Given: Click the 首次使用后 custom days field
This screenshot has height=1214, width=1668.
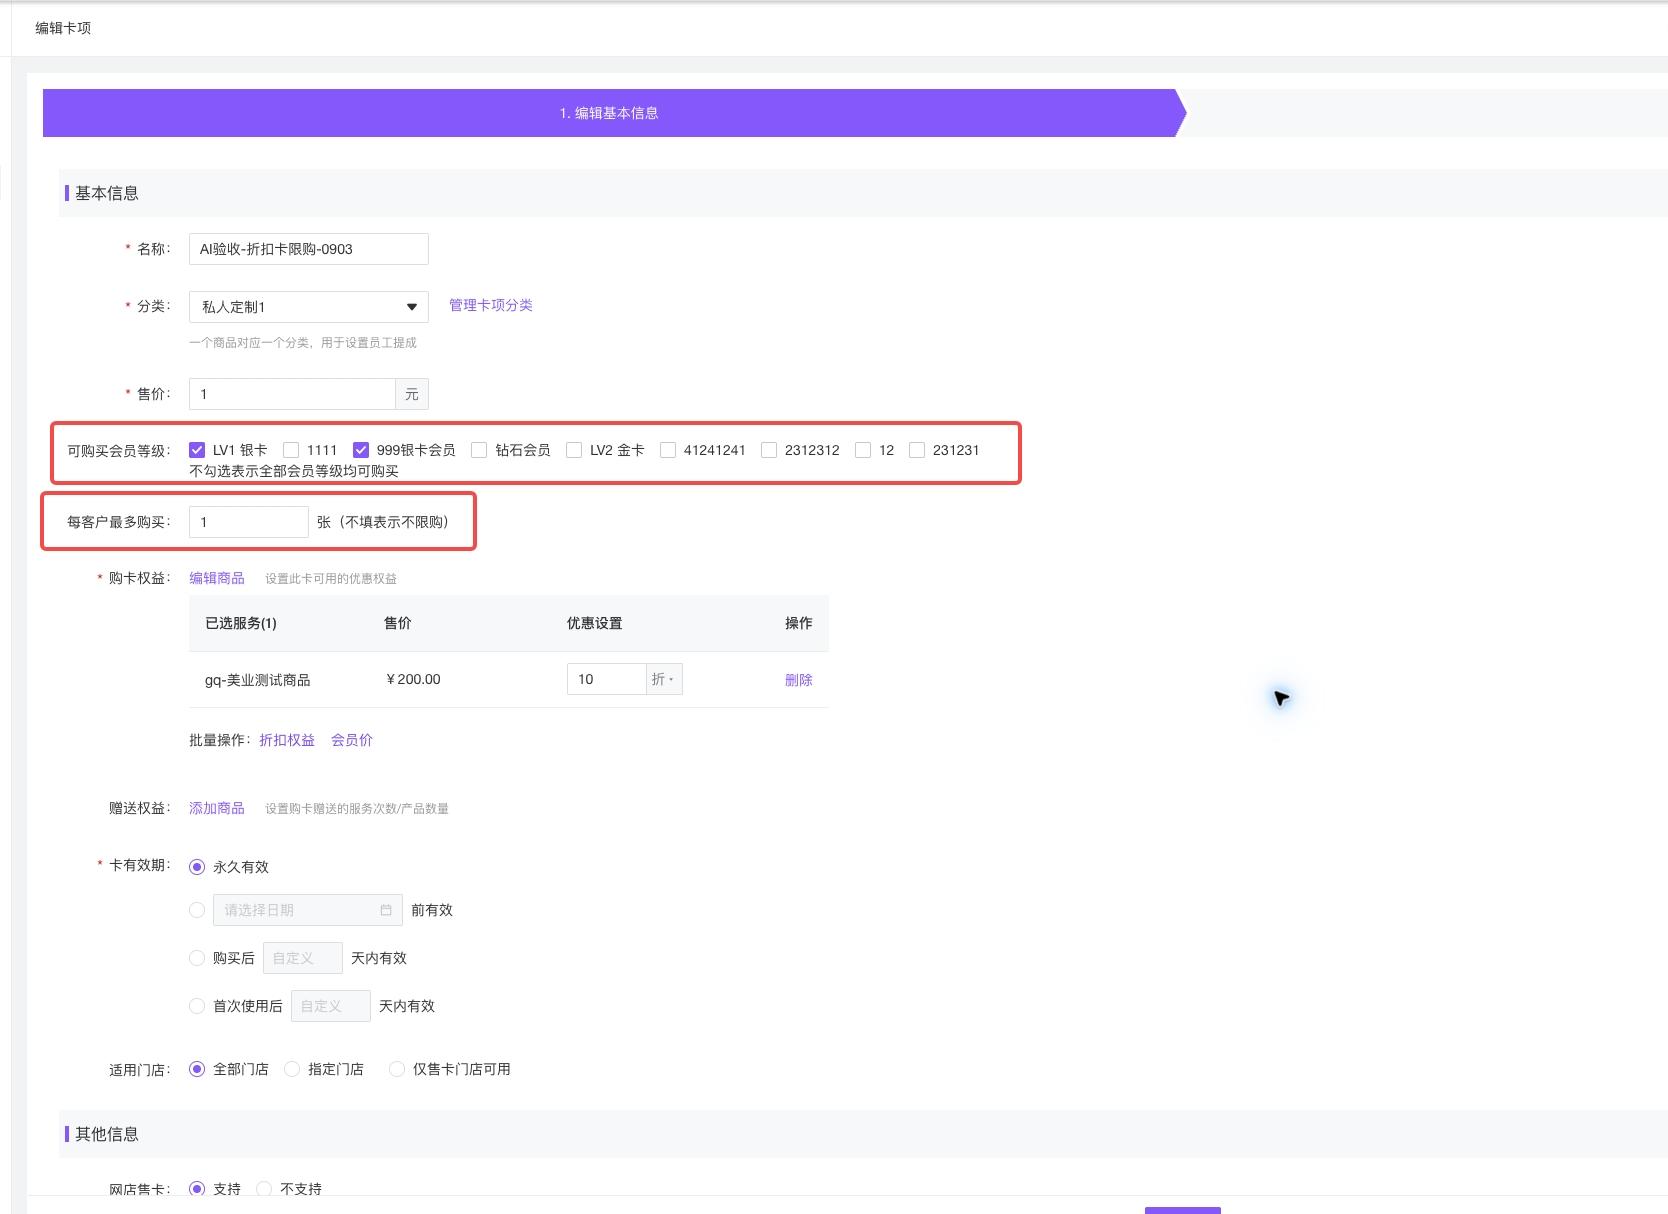Looking at the screenshot, I should click(331, 1006).
